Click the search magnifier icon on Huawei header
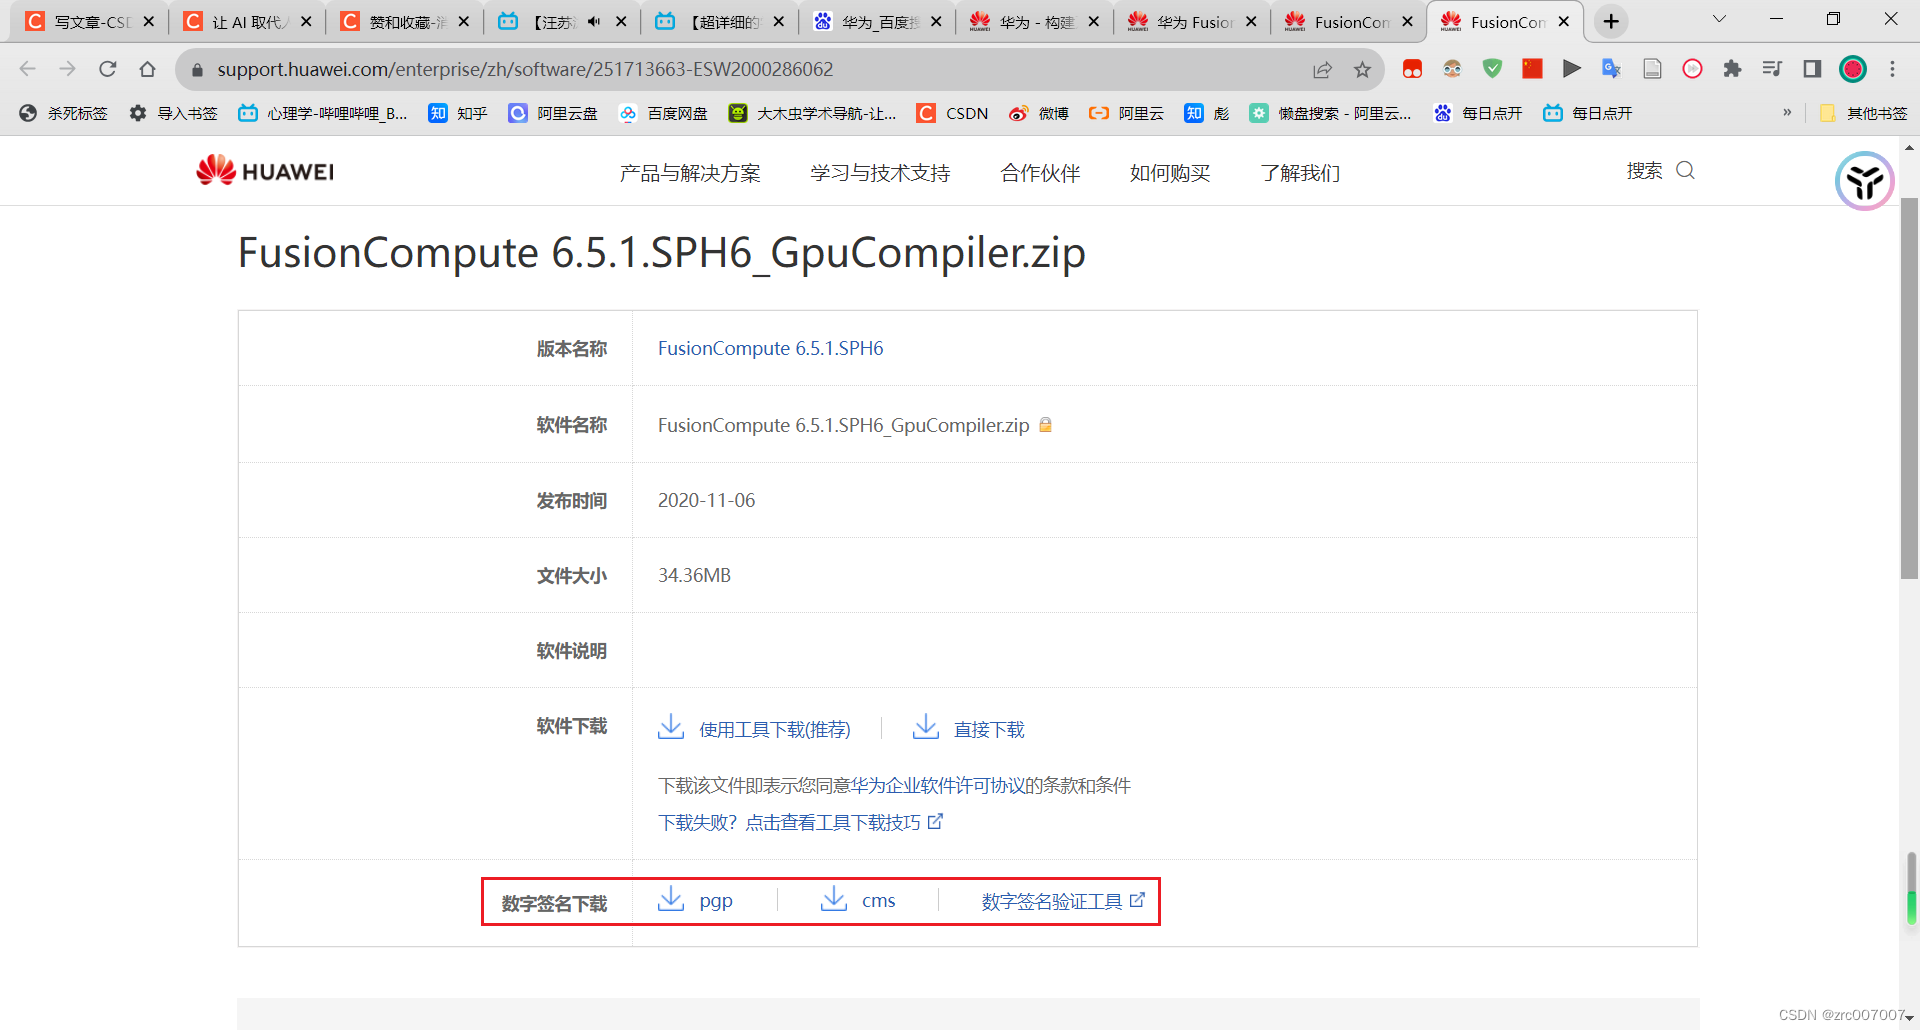The width and height of the screenshot is (1920, 1030). 1685,170
